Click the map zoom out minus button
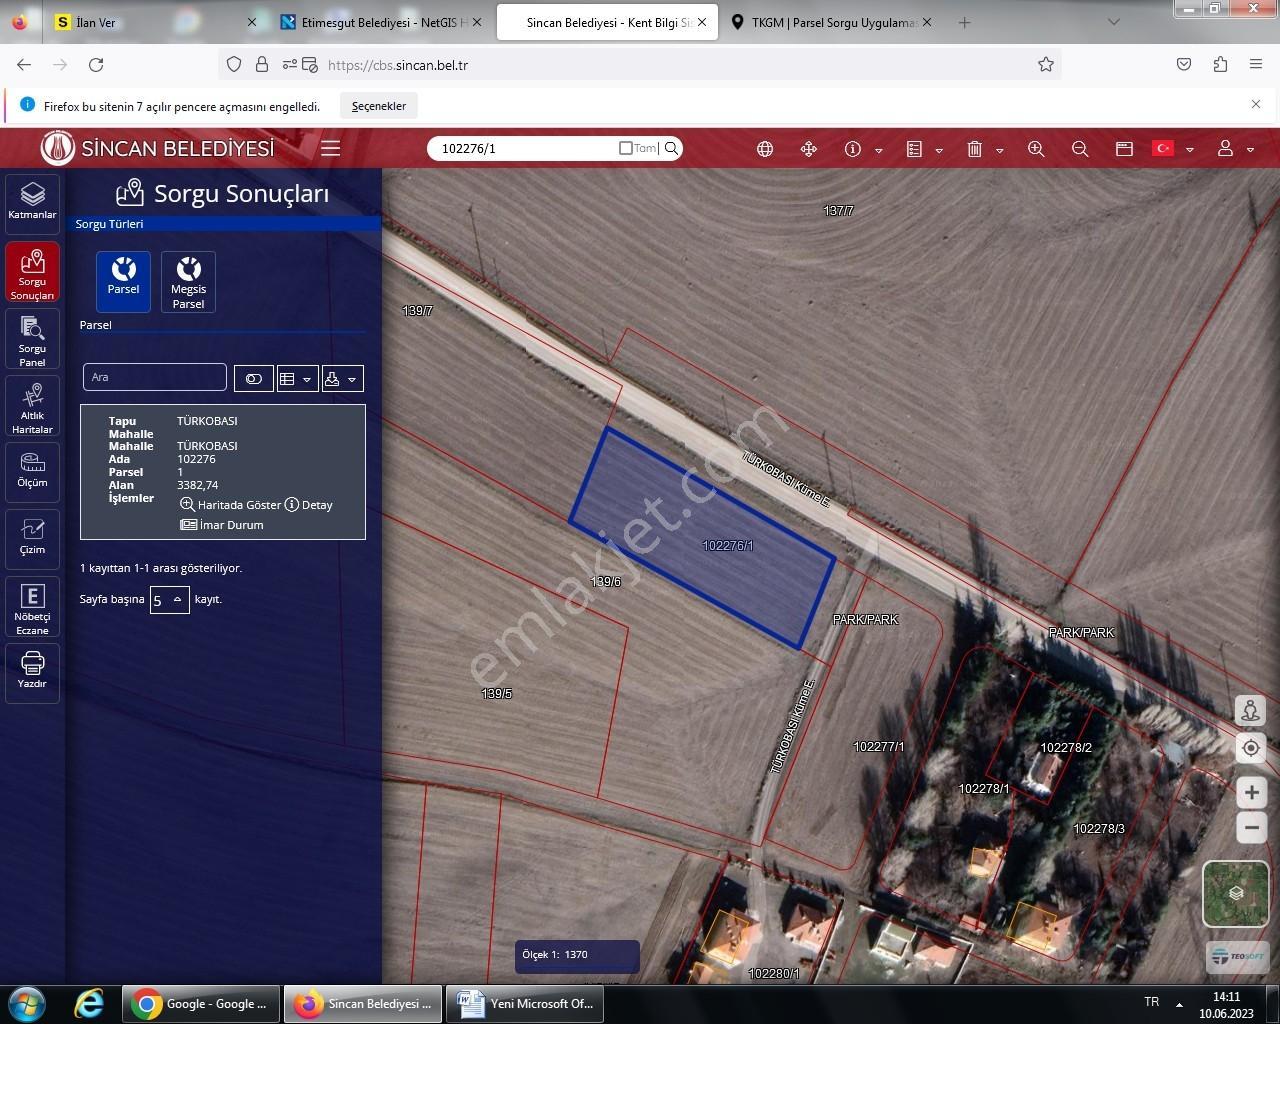The width and height of the screenshot is (1280, 1120). 1251,828
